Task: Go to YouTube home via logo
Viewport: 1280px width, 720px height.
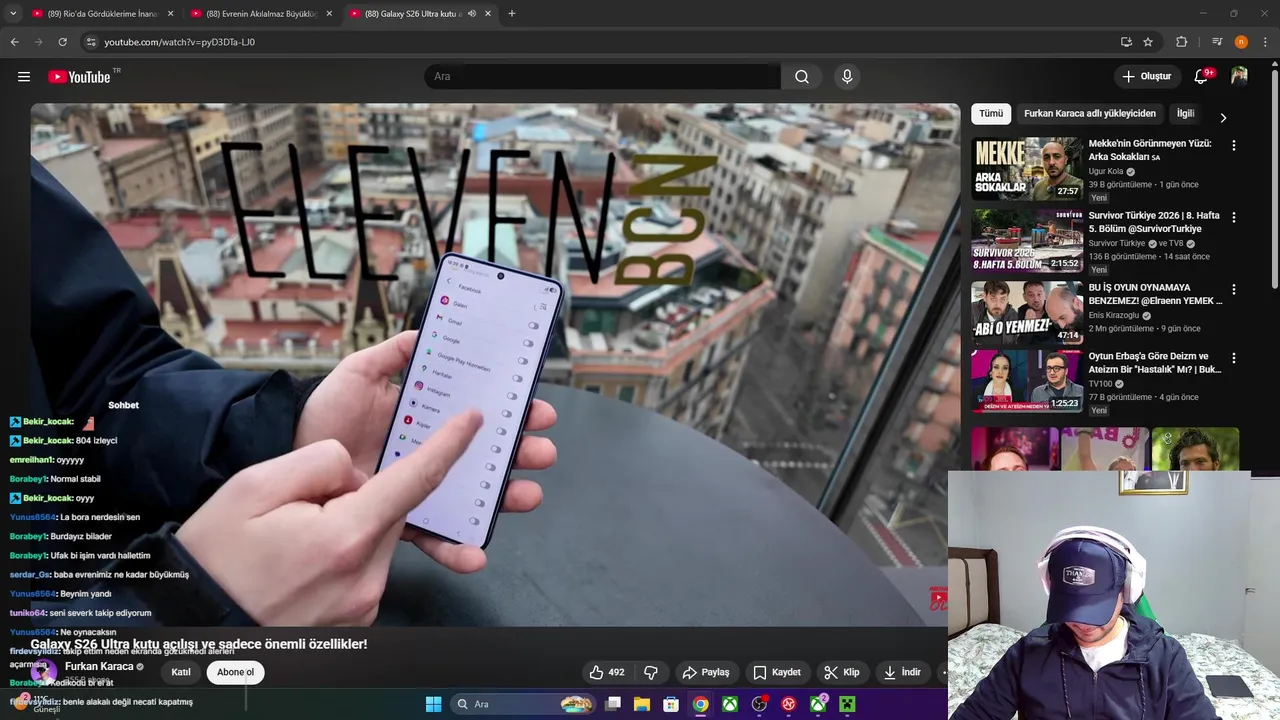Action: [x=80, y=77]
